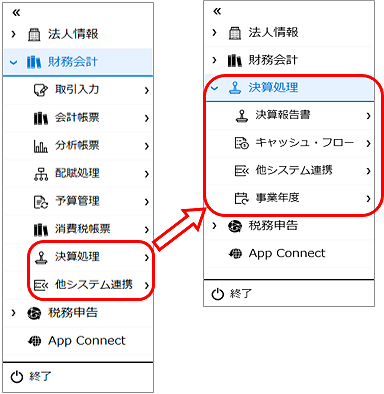This screenshot has height=394, width=384.
Task: Collapse 決算処理 chevron in right menu
Action: coord(214,88)
